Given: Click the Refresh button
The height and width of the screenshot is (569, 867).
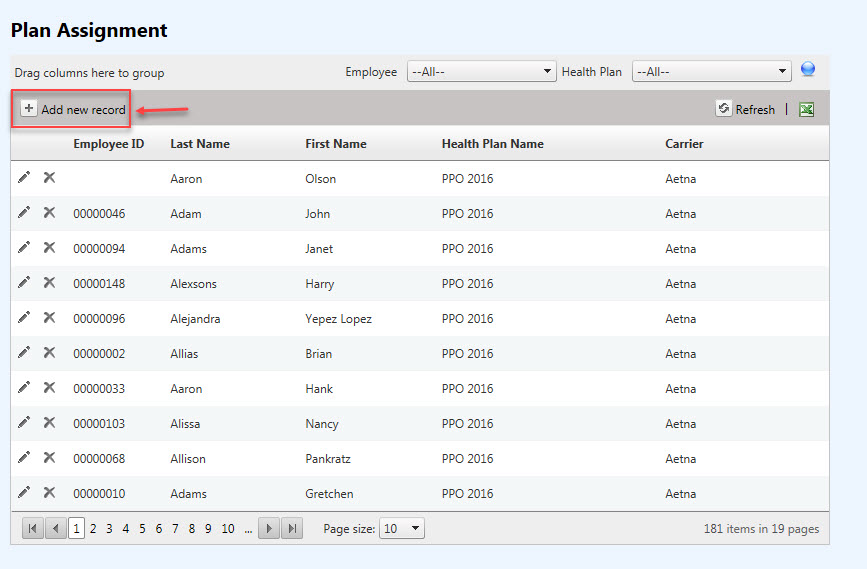Looking at the screenshot, I should (x=745, y=109).
